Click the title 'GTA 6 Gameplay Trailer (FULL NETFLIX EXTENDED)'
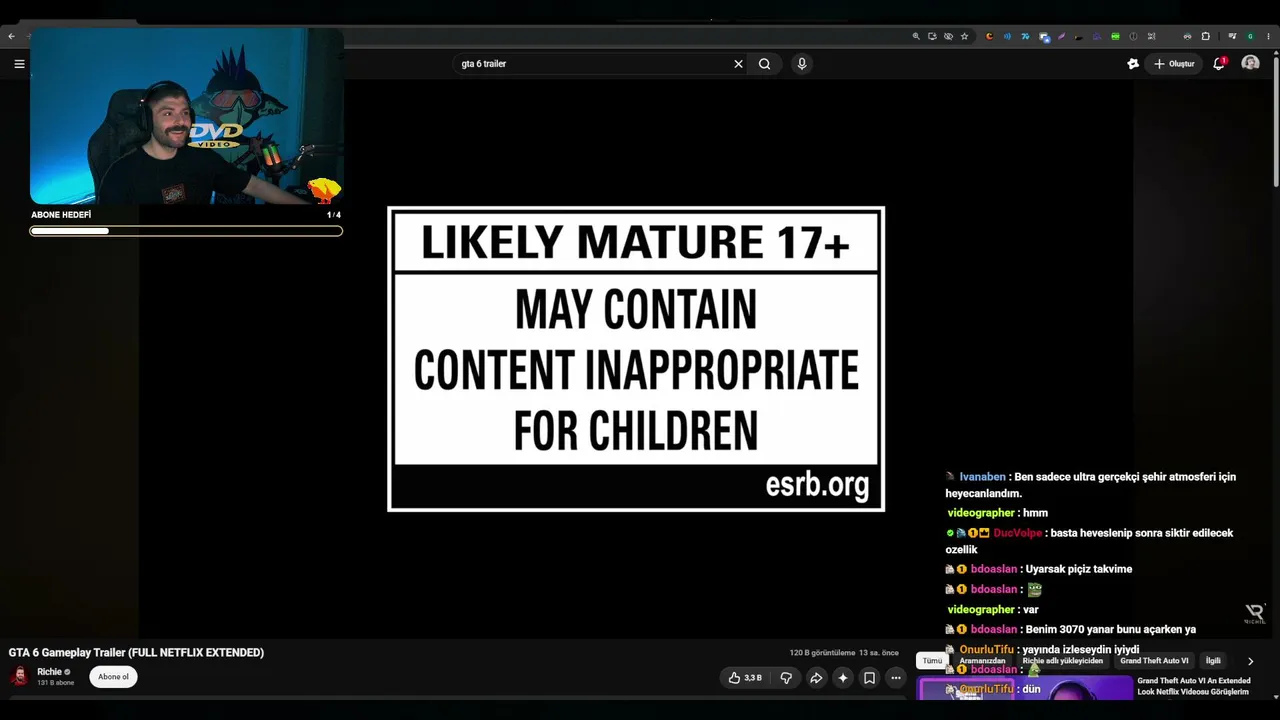1280x720 pixels. [136, 652]
